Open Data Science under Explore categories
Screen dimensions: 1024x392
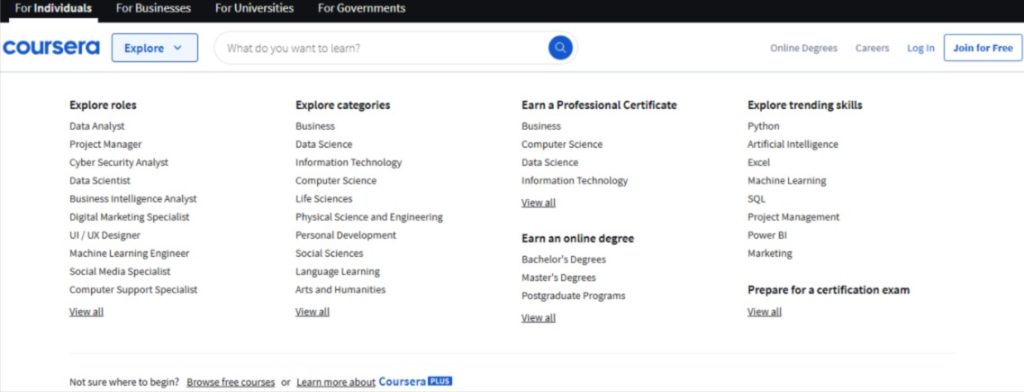(323, 144)
